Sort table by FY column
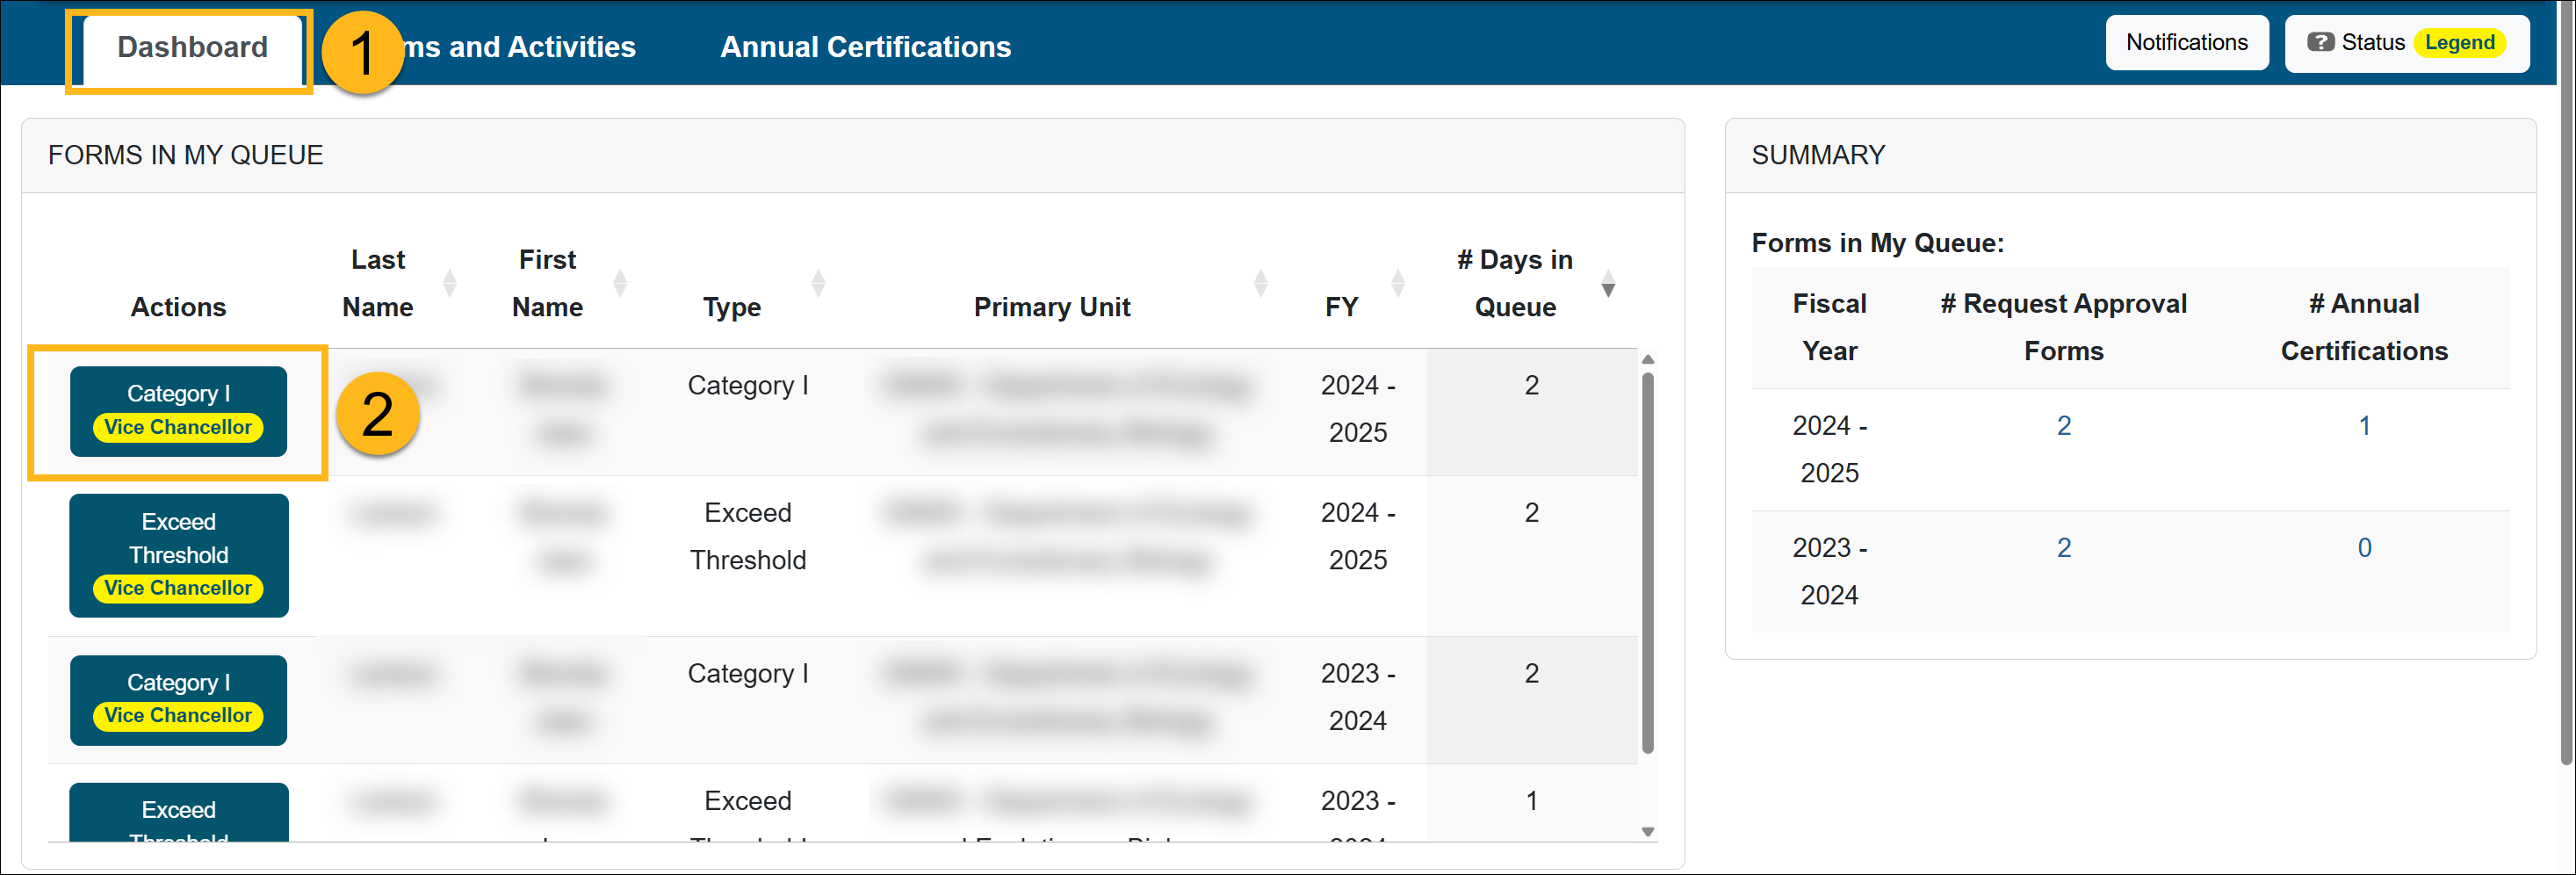 click(1398, 284)
